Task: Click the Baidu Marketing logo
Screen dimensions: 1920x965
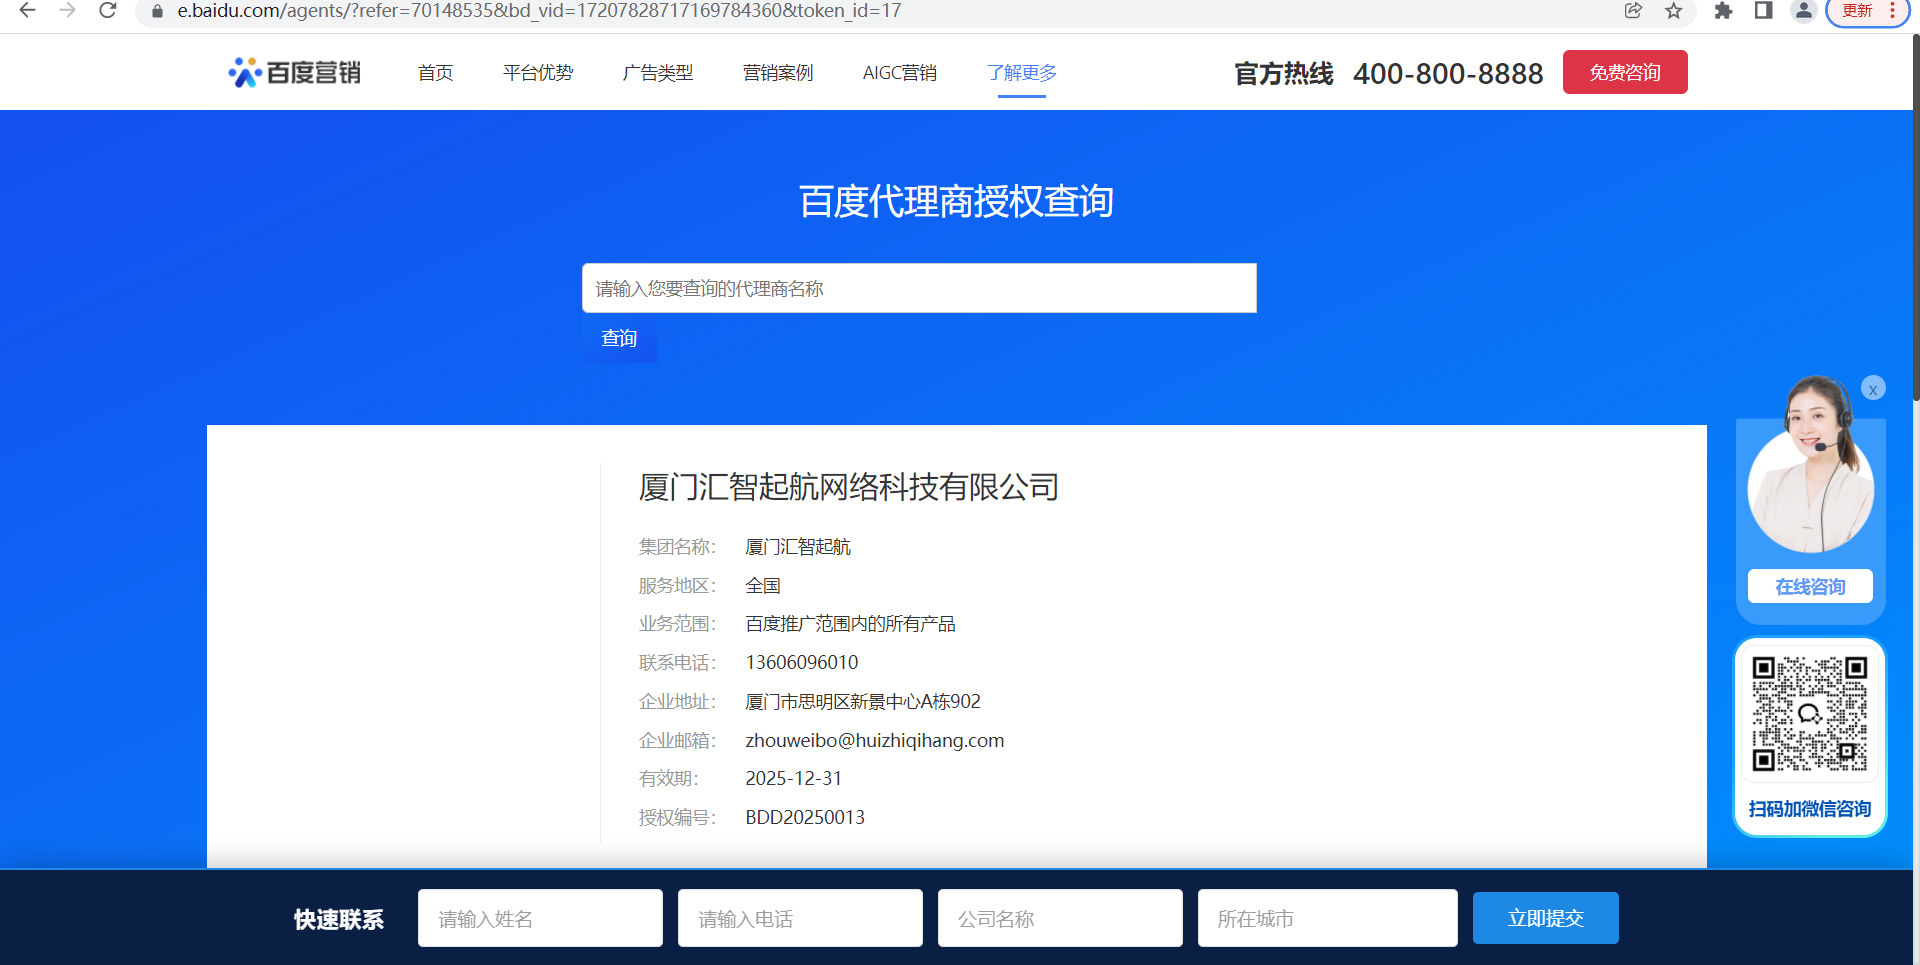Action: 294,72
